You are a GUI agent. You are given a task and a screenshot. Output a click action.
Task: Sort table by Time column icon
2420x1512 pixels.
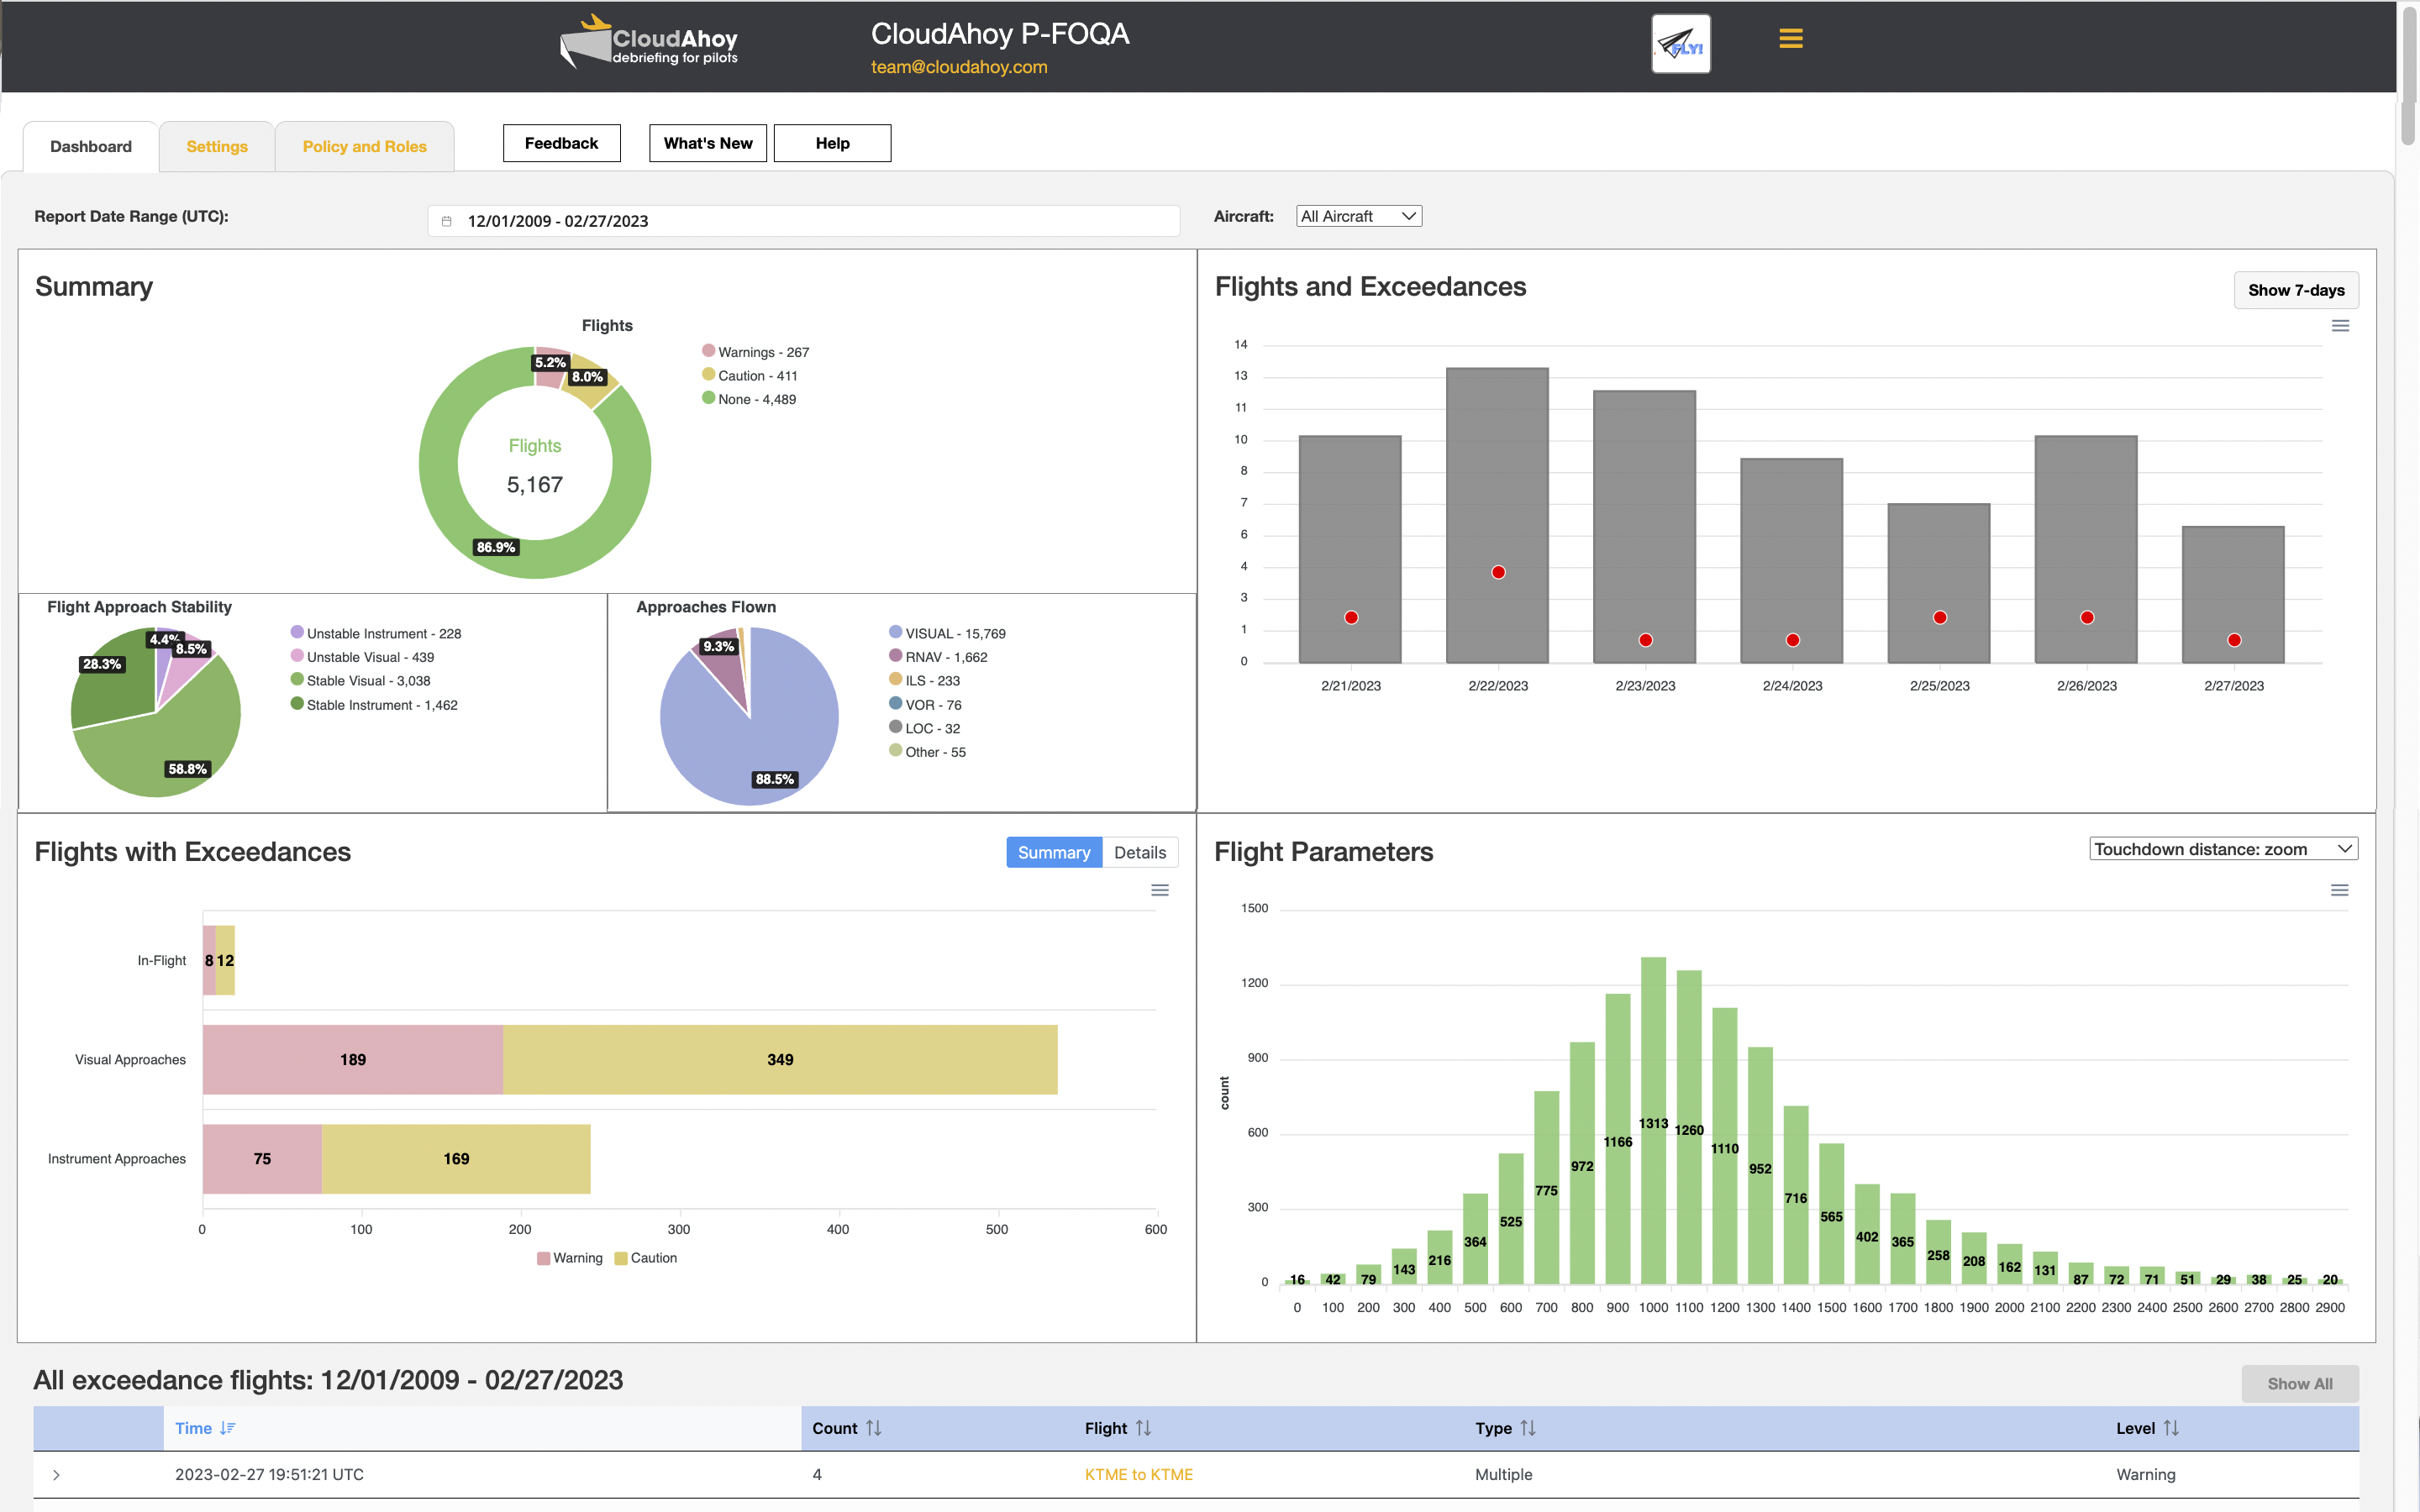click(228, 1428)
